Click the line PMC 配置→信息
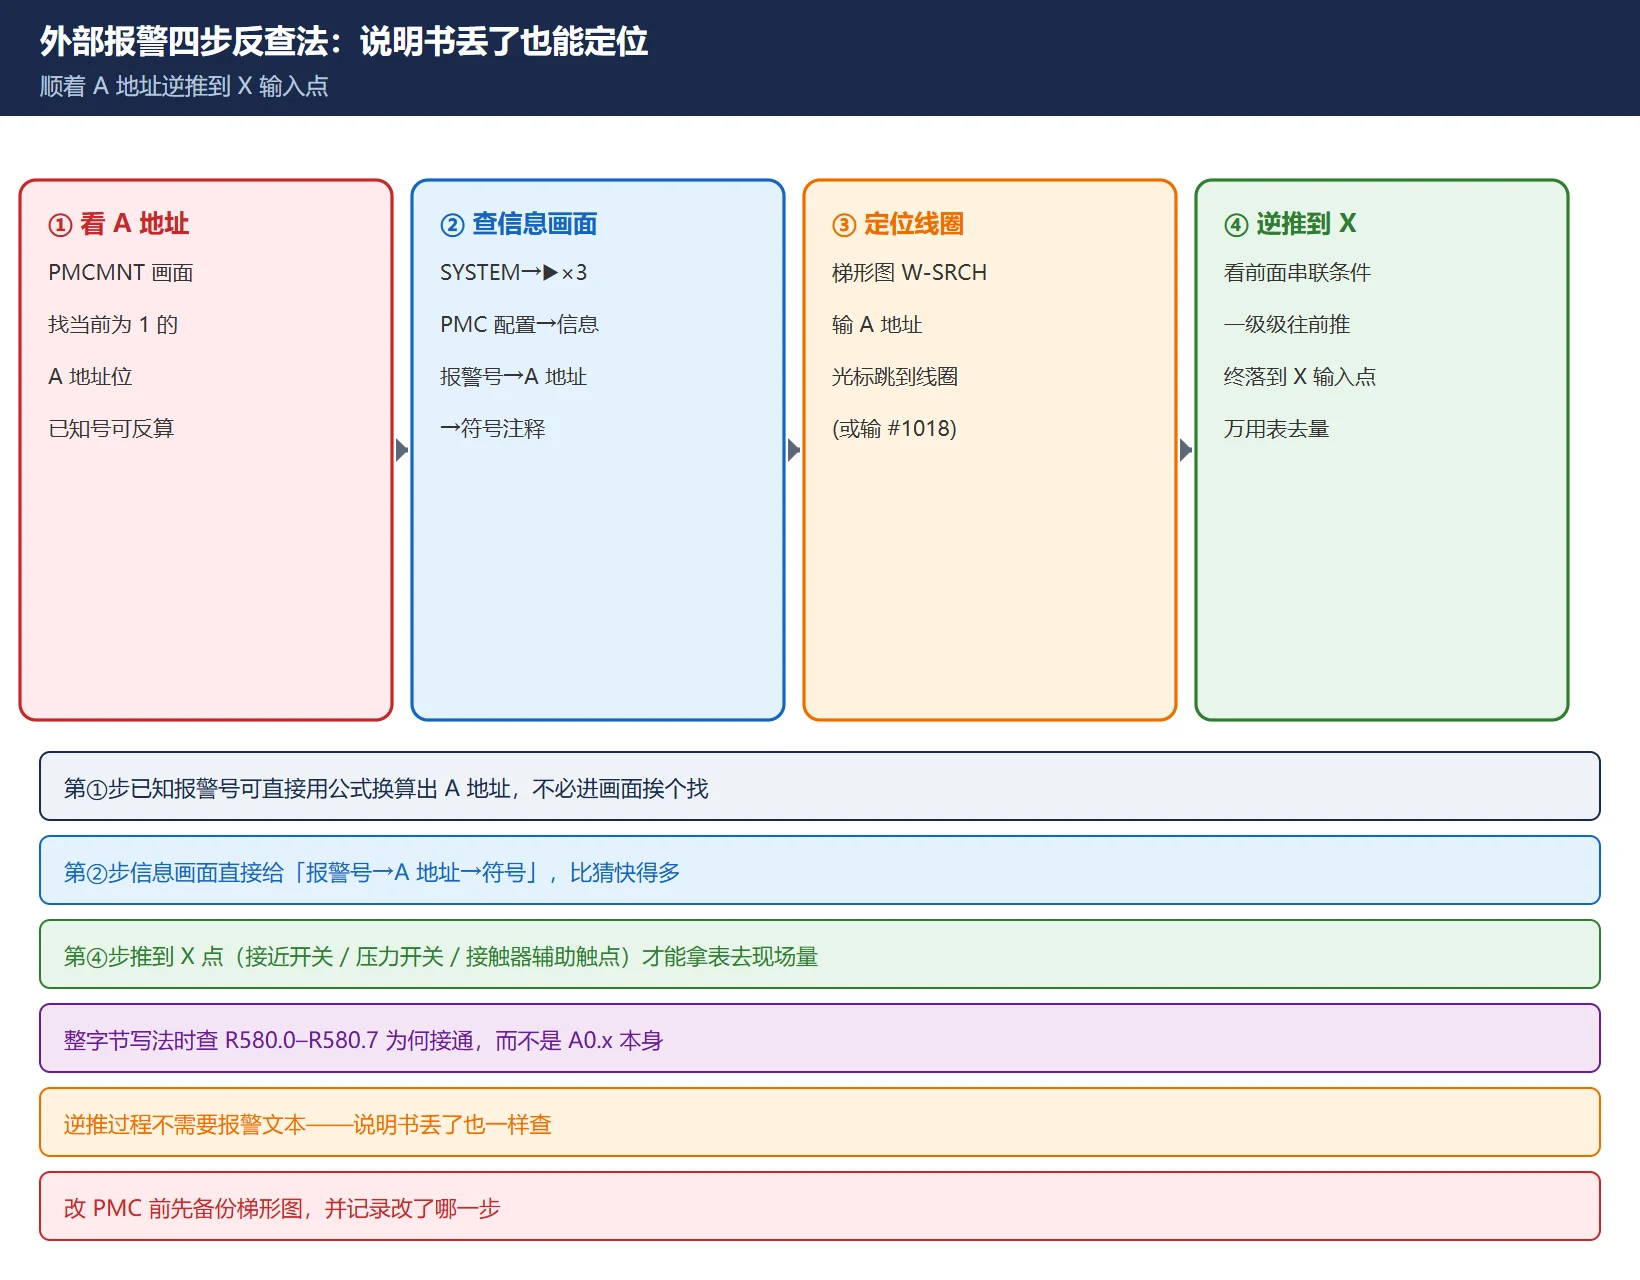Viewport: 1640px width, 1280px height. pos(519,324)
